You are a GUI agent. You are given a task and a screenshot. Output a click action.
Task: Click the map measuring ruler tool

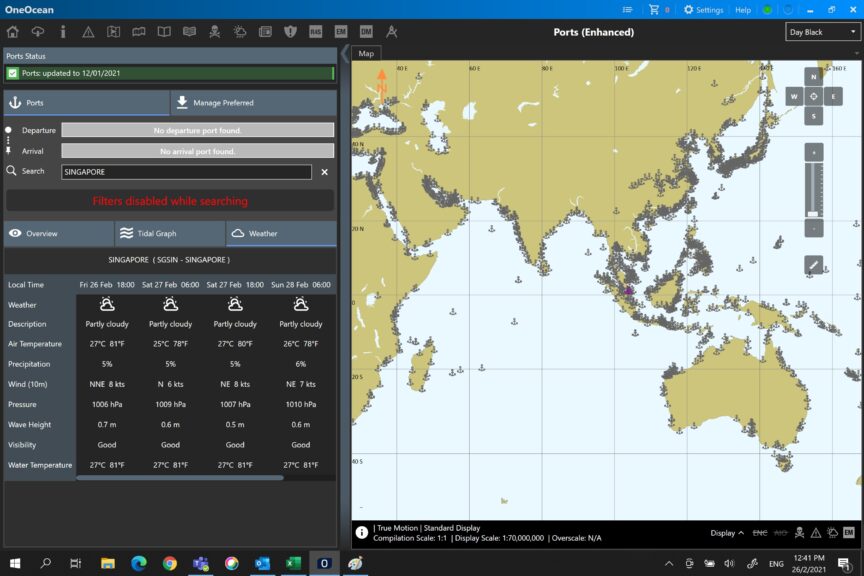click(x=814, y=265)
